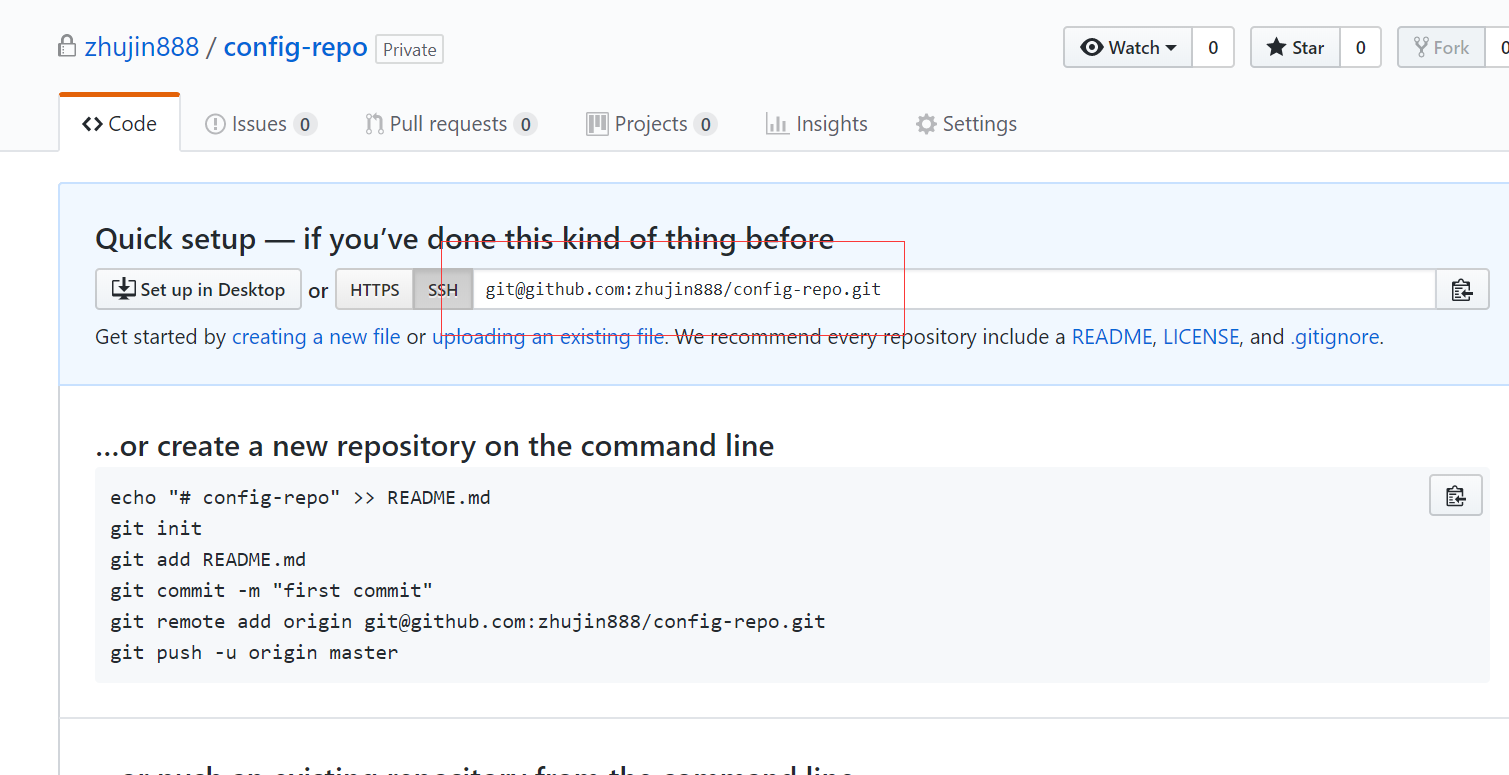
Task: Select the HTTPS clone protocol
Action: [x=374, y=289]
